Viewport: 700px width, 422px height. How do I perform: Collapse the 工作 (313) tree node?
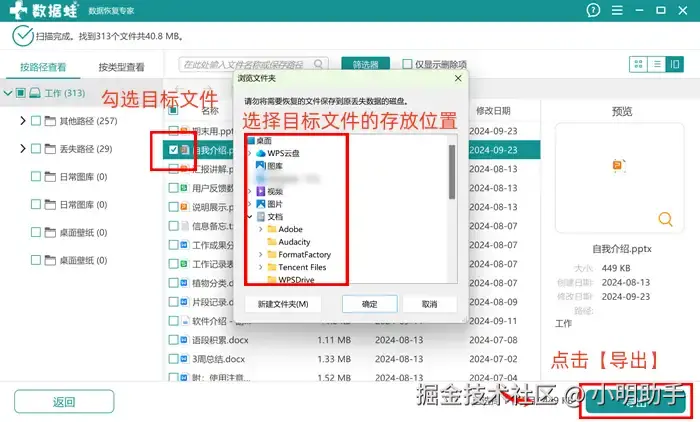tap(8, 93)
